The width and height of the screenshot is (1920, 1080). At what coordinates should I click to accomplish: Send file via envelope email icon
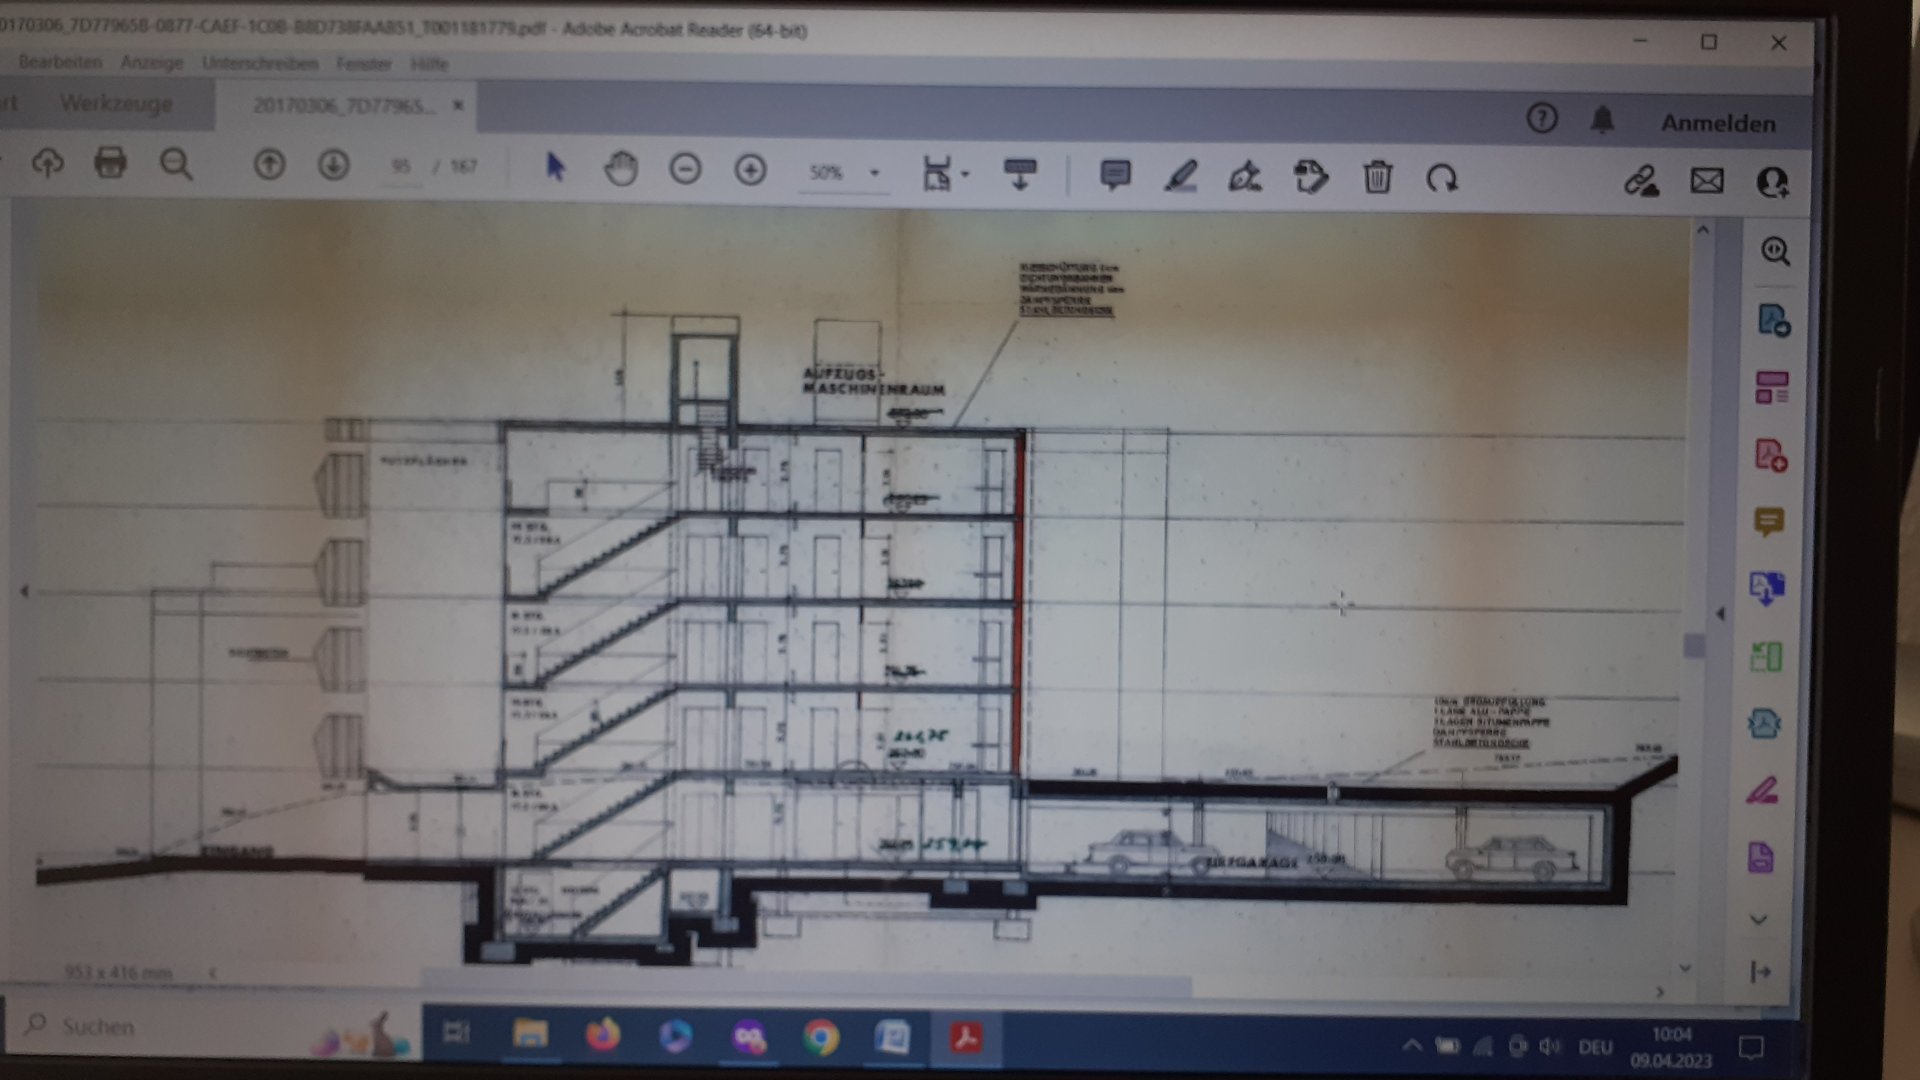tap(1707, 181)
